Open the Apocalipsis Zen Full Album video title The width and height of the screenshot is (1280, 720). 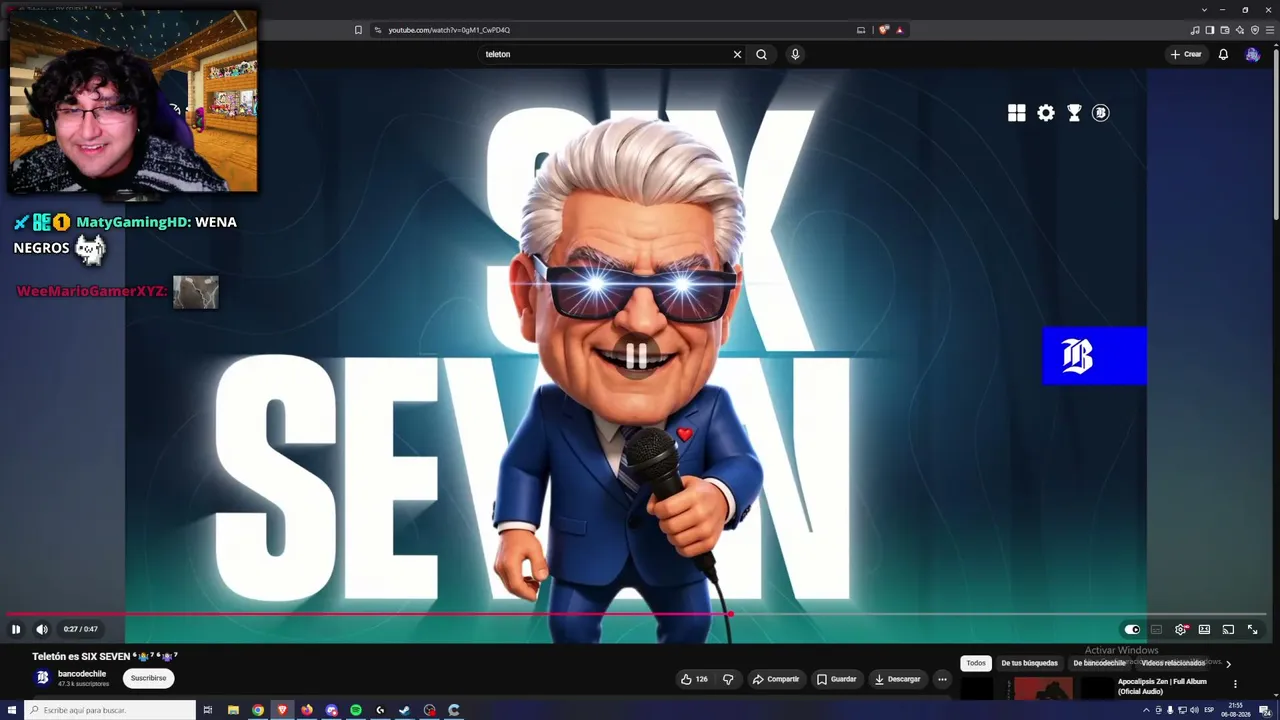point(1162,686)
